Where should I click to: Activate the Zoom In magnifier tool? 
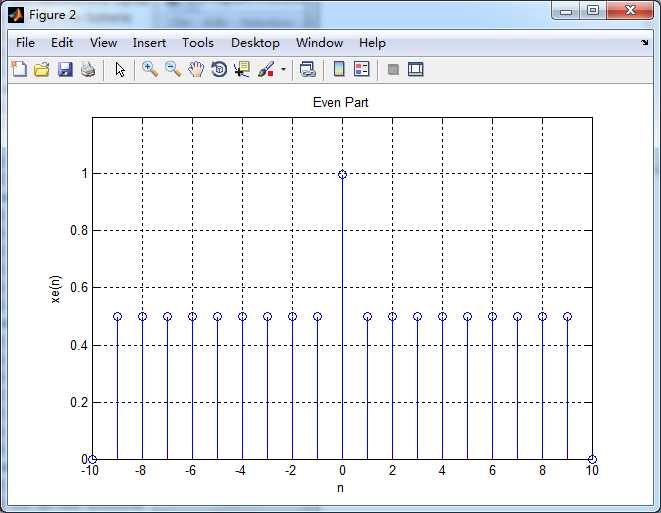coord(150,69)
